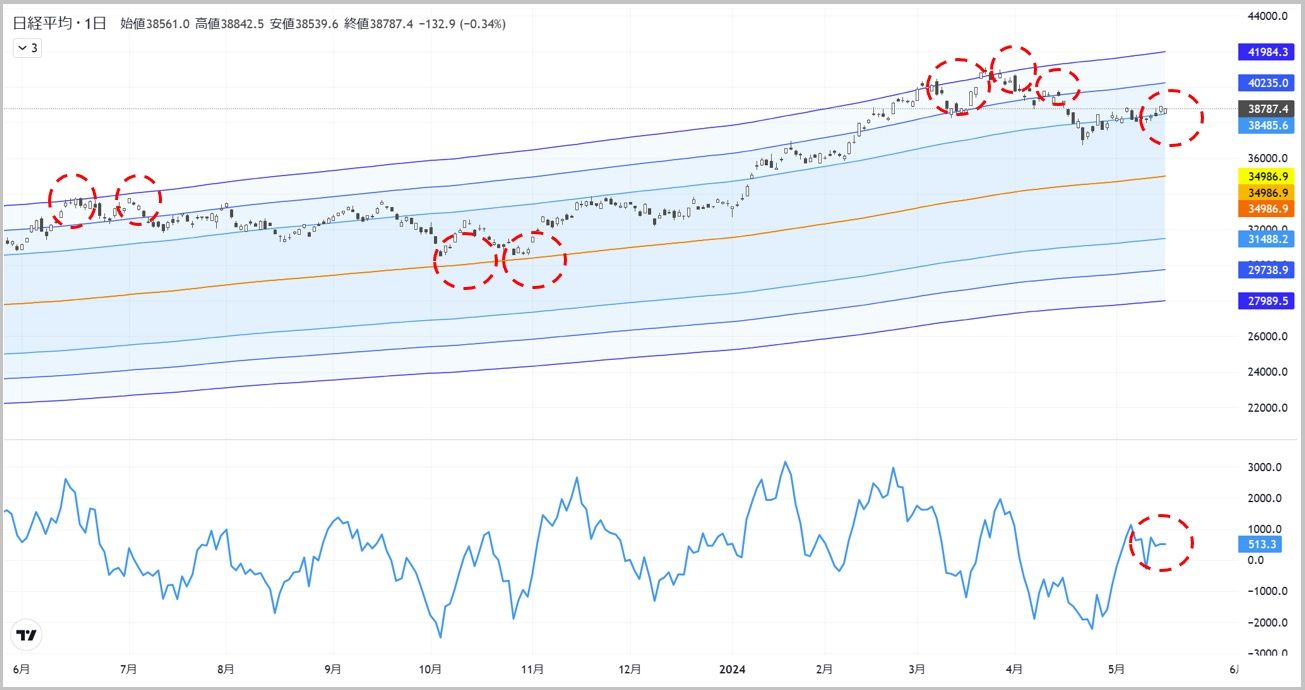
Task: Click the light blue 38485.6 price label
Action: [x=1267, y=125]
